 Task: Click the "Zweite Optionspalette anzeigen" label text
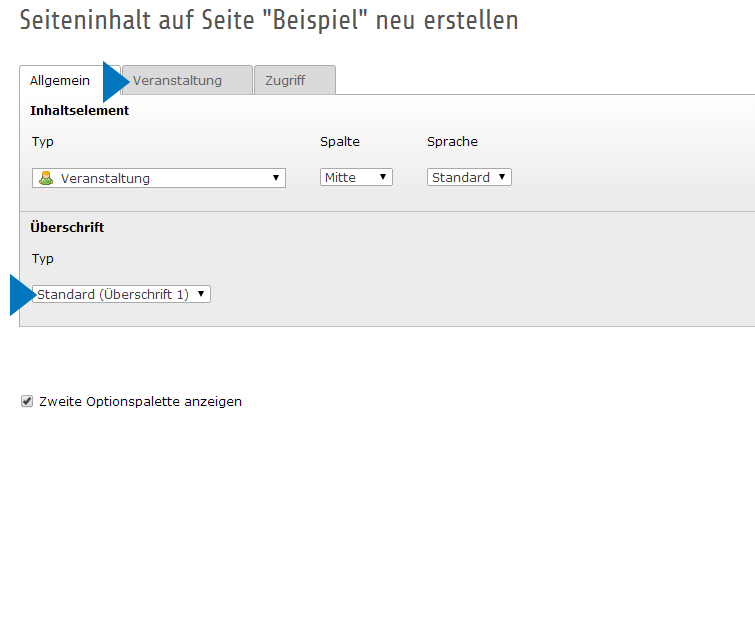[140, 402]
